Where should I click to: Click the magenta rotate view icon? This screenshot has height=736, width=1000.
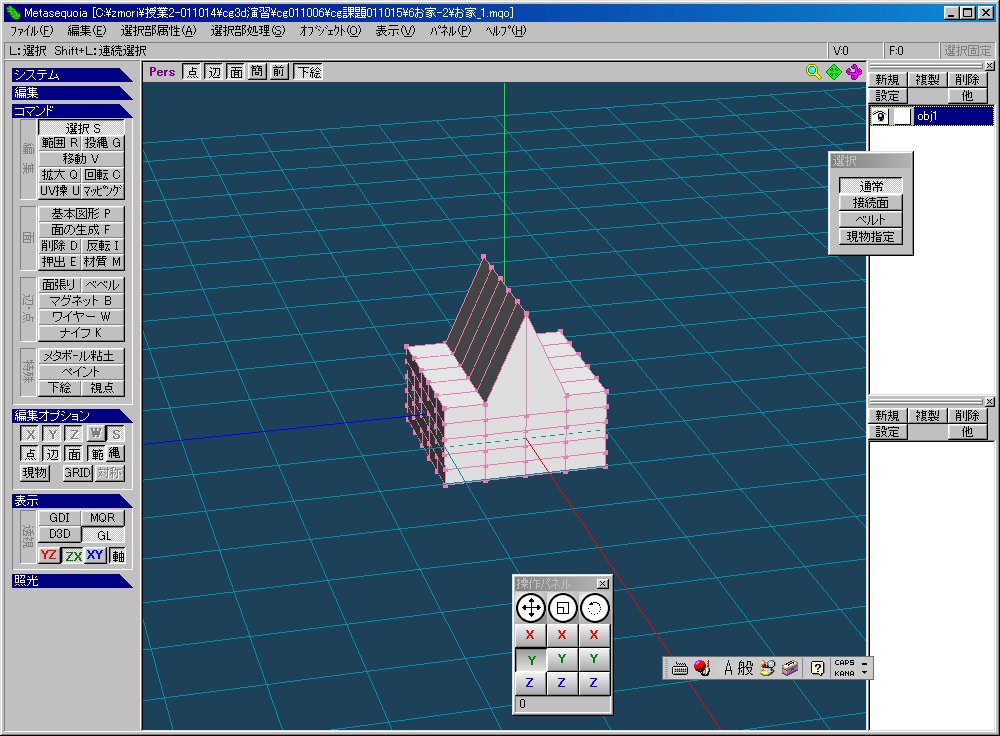click(854, 72)
